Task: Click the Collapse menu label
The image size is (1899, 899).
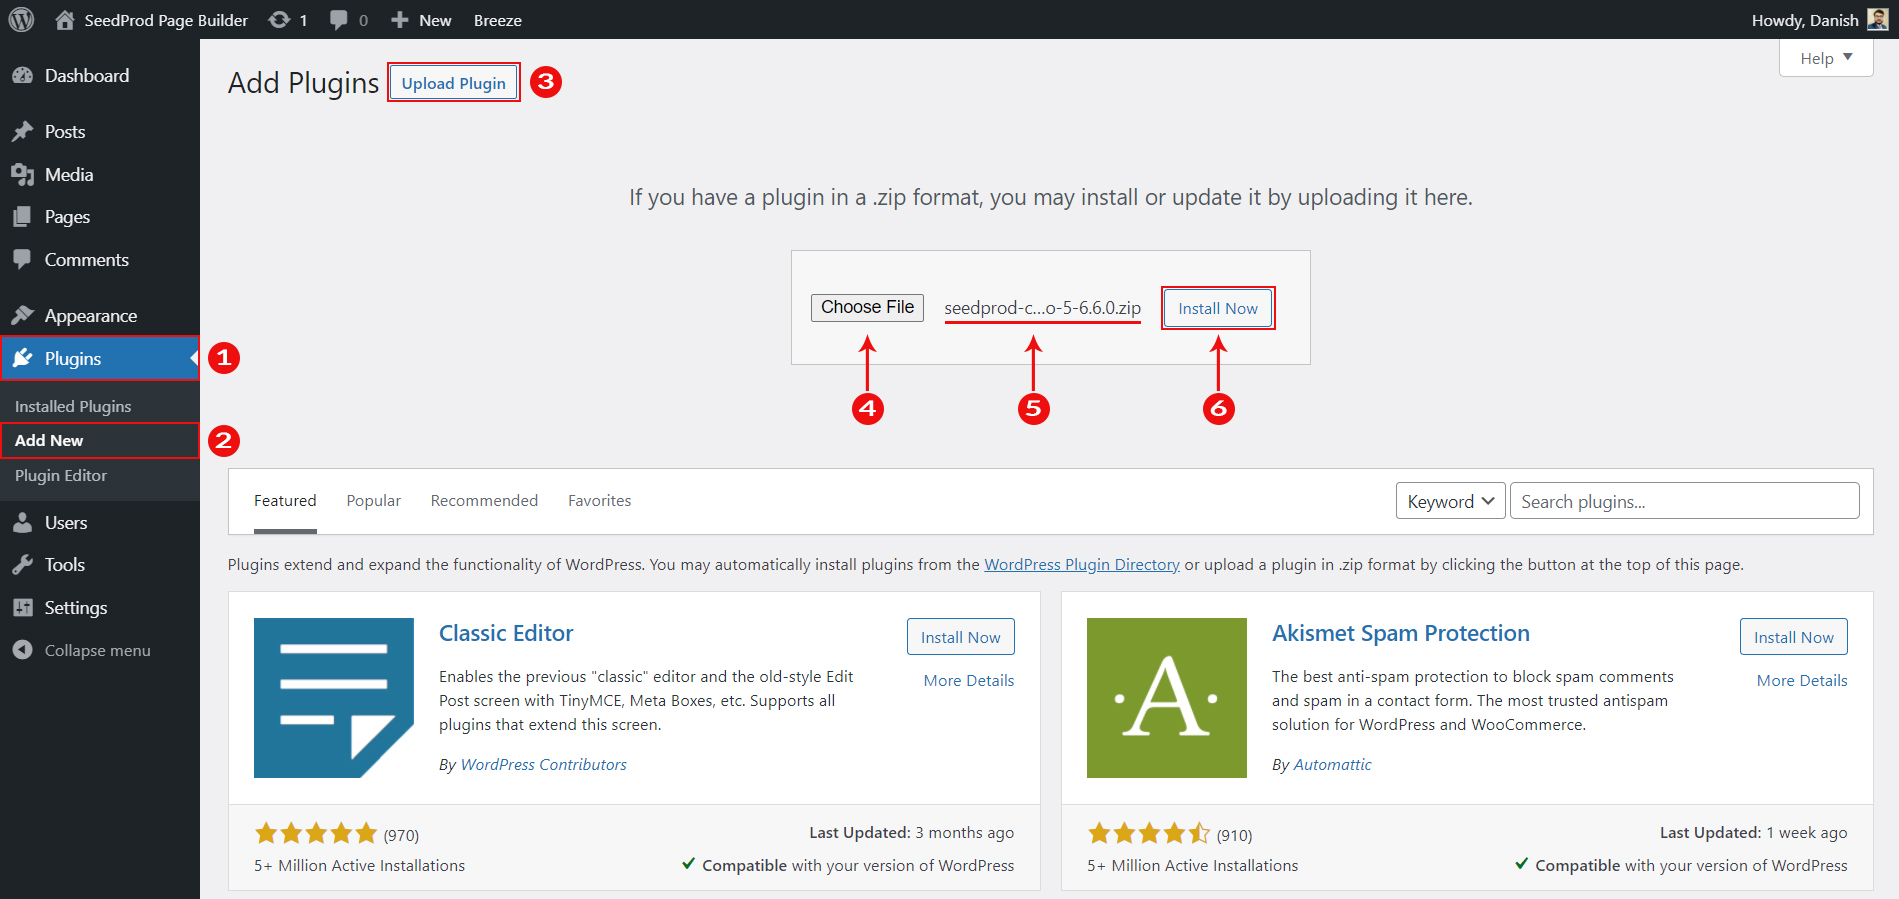Action: 98,651
